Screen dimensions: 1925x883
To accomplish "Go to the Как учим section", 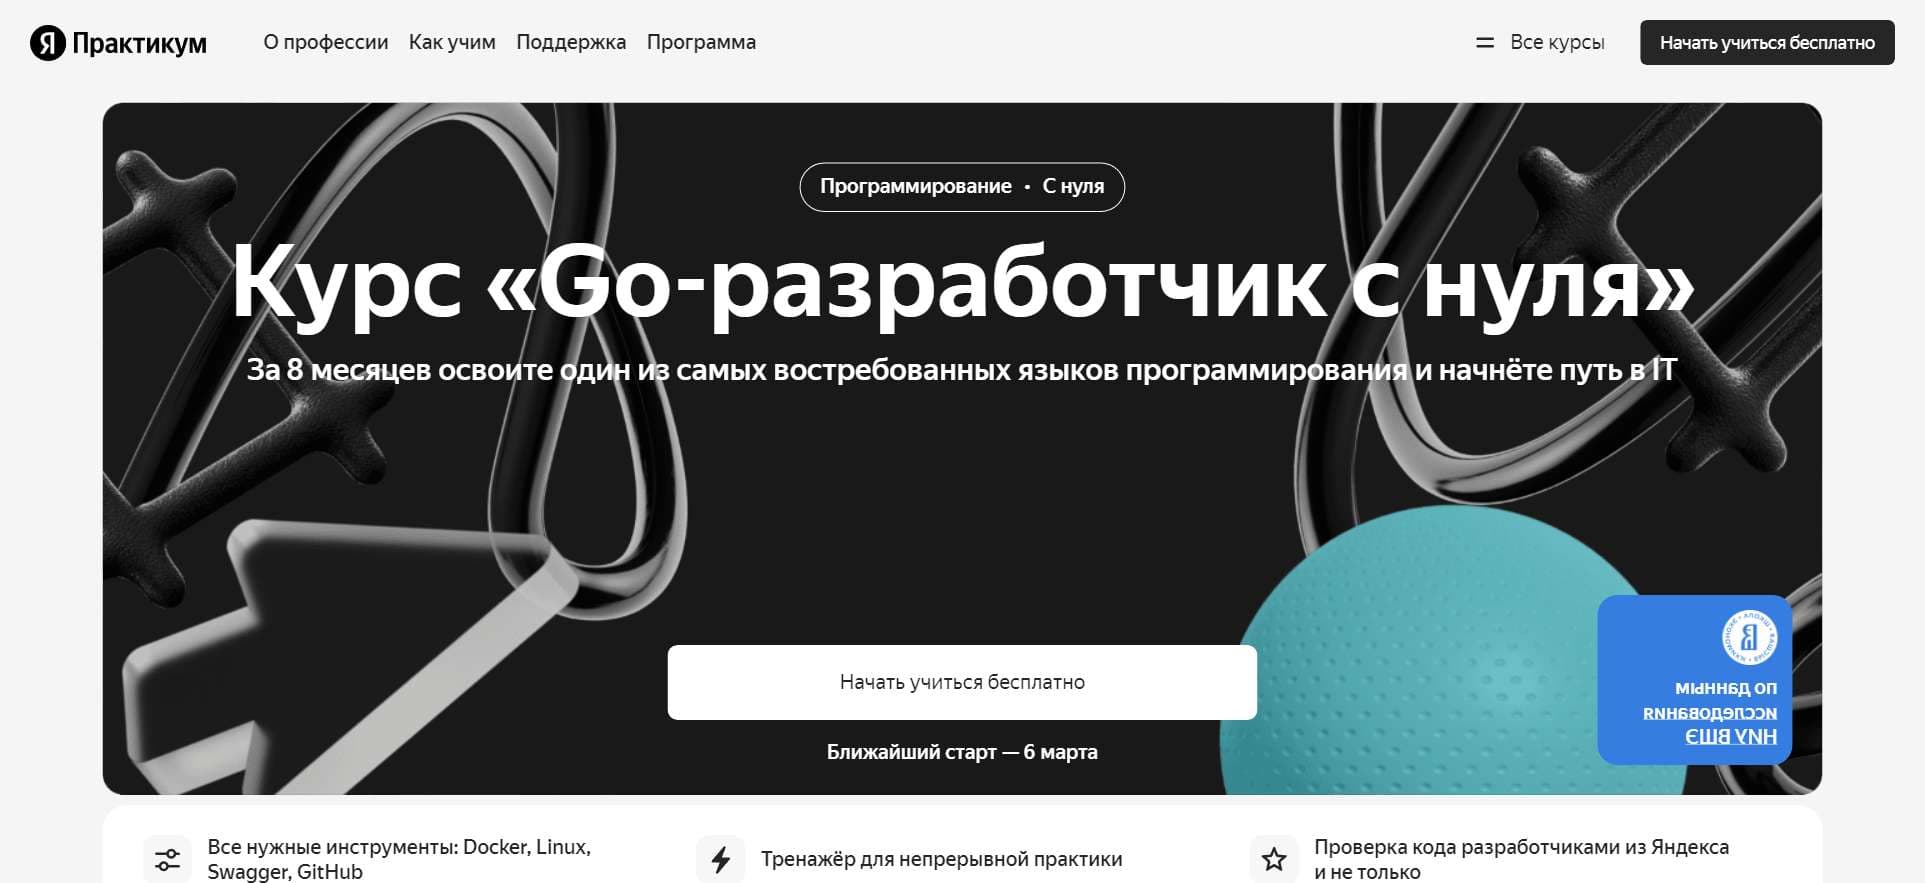I will coord(452,42).
